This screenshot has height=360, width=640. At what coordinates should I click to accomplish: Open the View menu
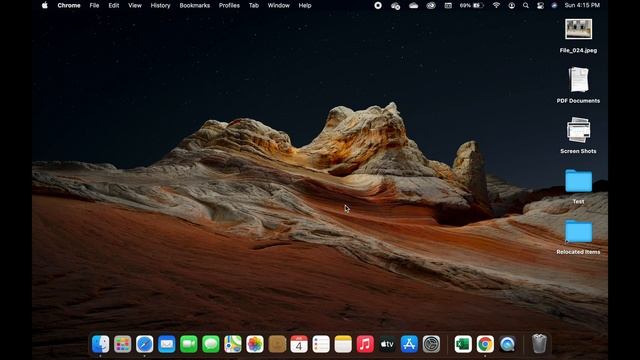135,5
